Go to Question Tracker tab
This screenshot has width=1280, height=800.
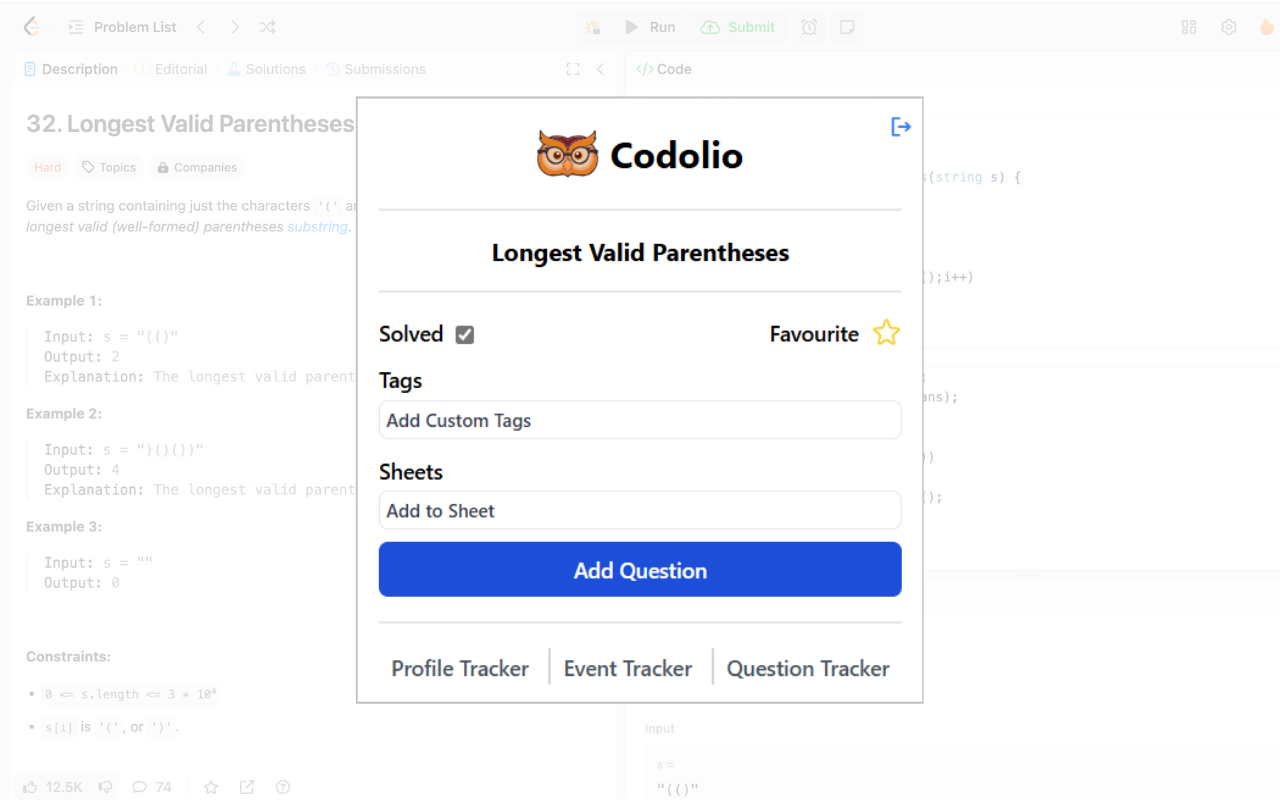(808, 668)
